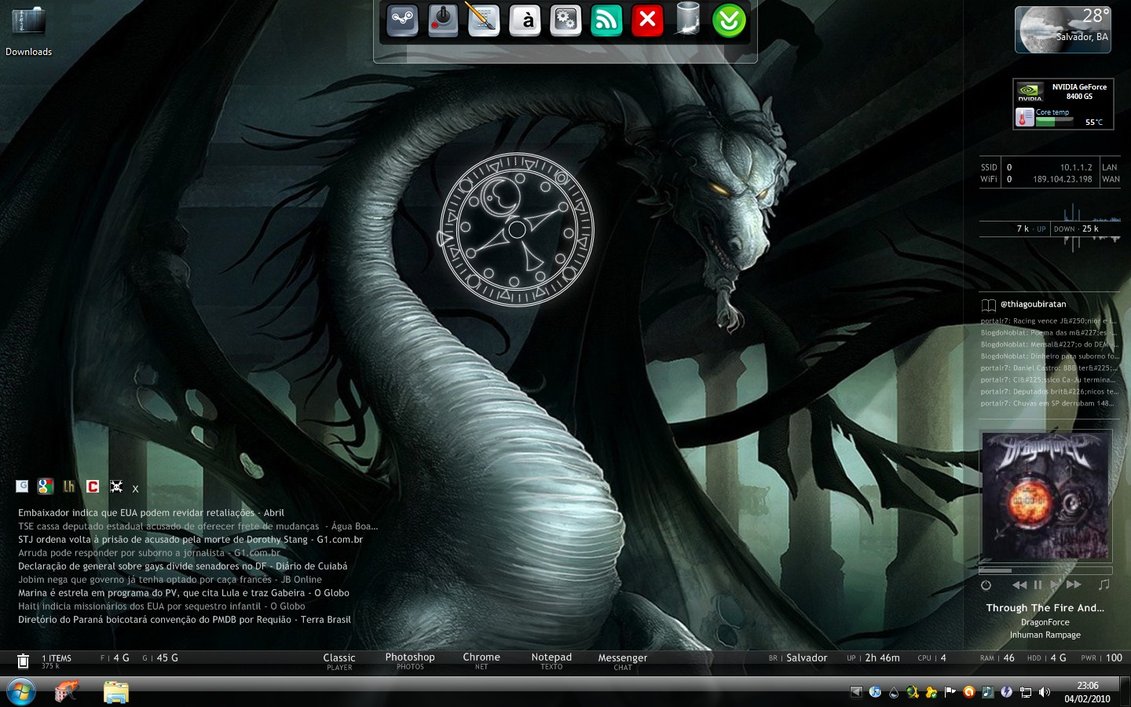This screenshot has width=1131, height=707.
Task: Close the feed reader with small x
Action: [x=135, y=488]
